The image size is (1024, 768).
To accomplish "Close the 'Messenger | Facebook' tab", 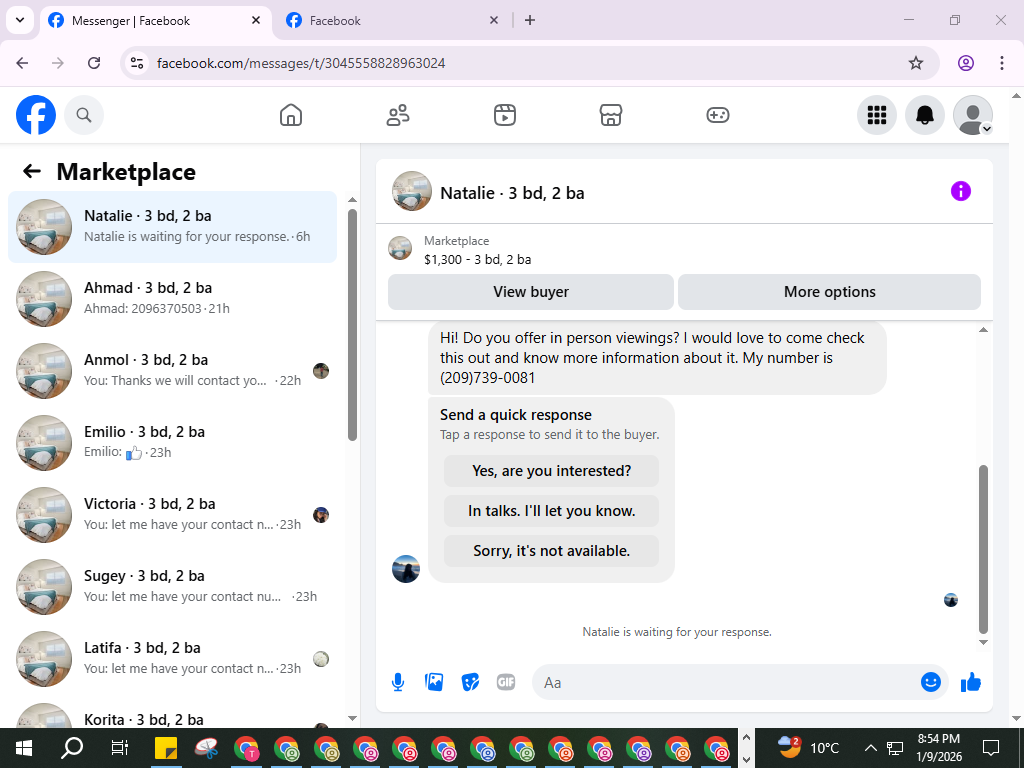I will pyautogui.click(x=256, y=20).
